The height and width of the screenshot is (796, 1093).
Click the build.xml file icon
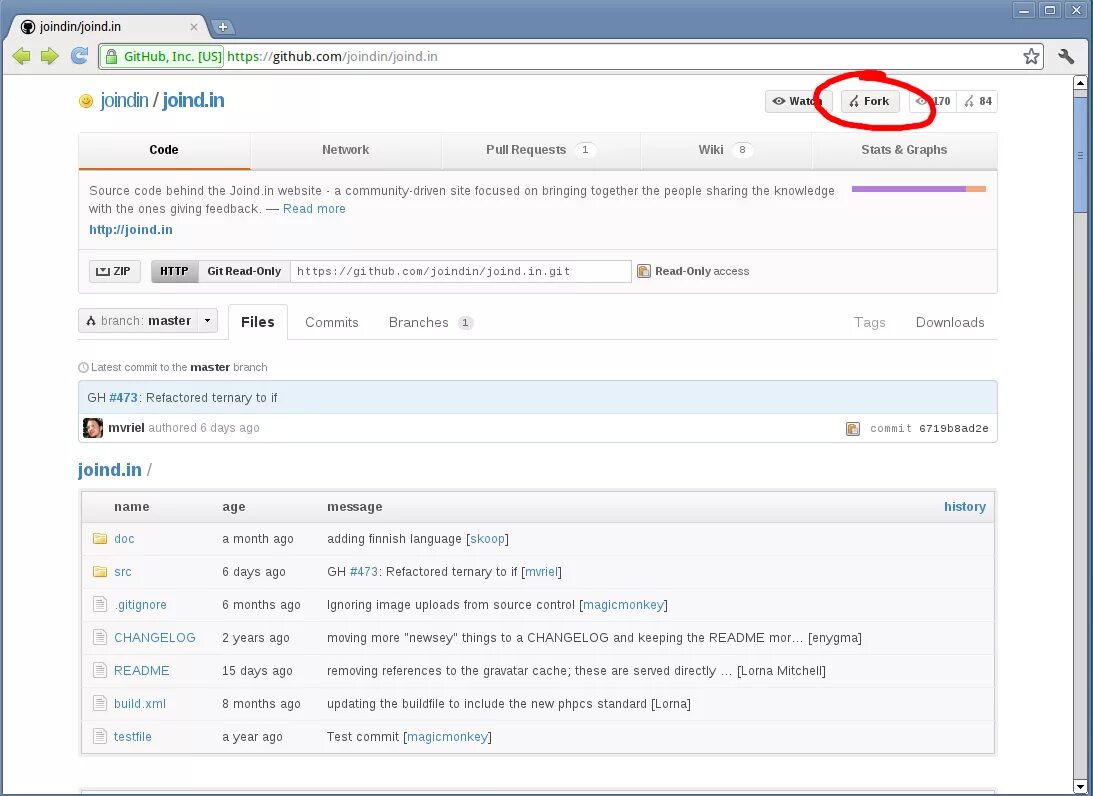100,703
